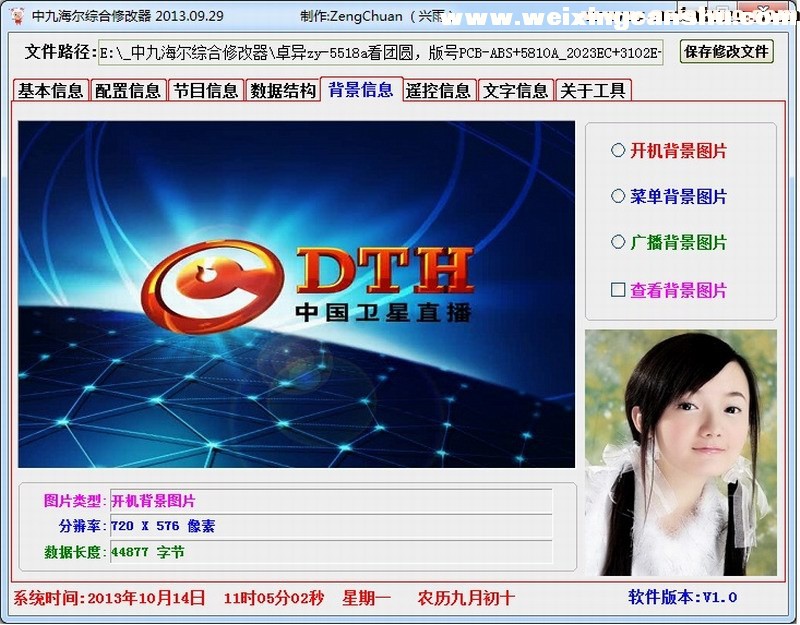Click the time text 11时05分02秒
Screen dimensions: 800x625
pos(274,598)
